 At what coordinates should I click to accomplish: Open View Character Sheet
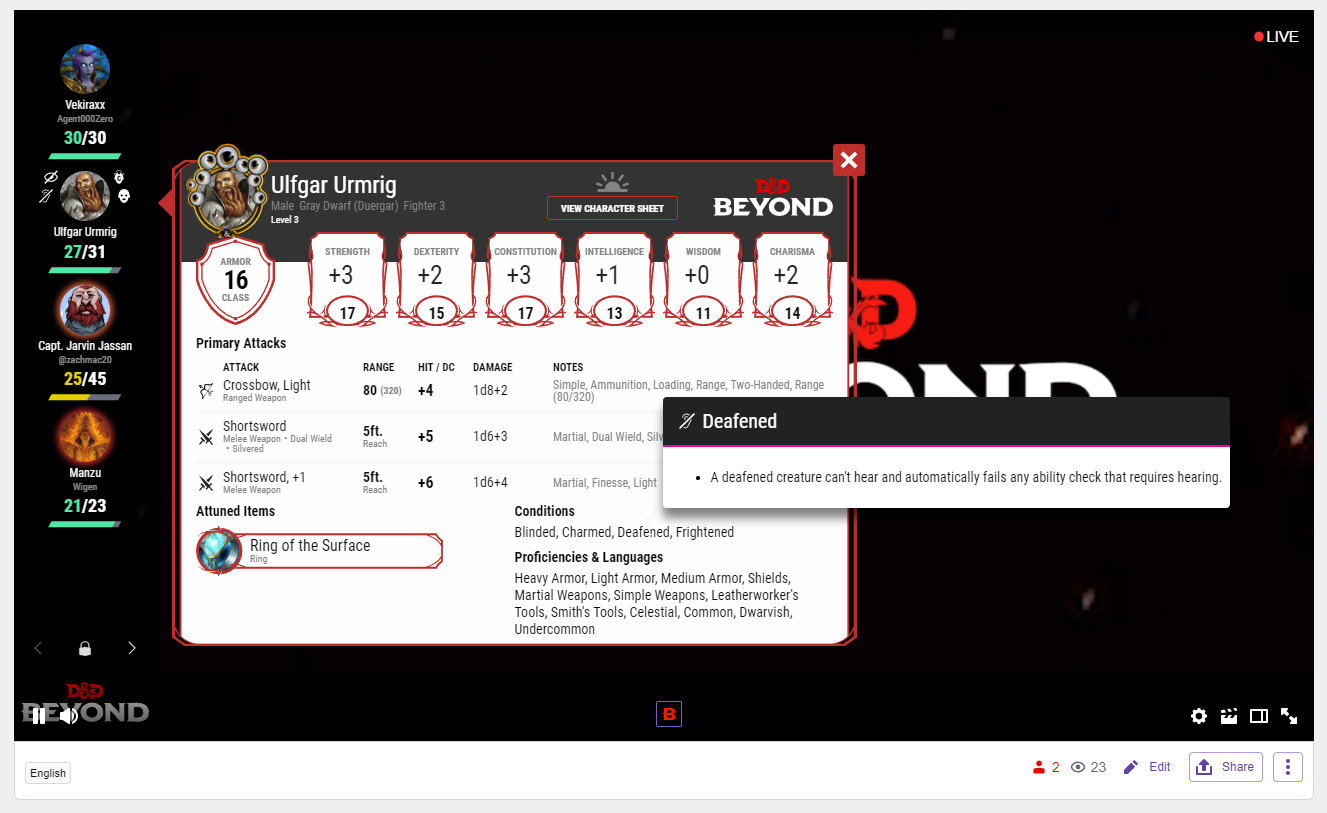(612, 208)
